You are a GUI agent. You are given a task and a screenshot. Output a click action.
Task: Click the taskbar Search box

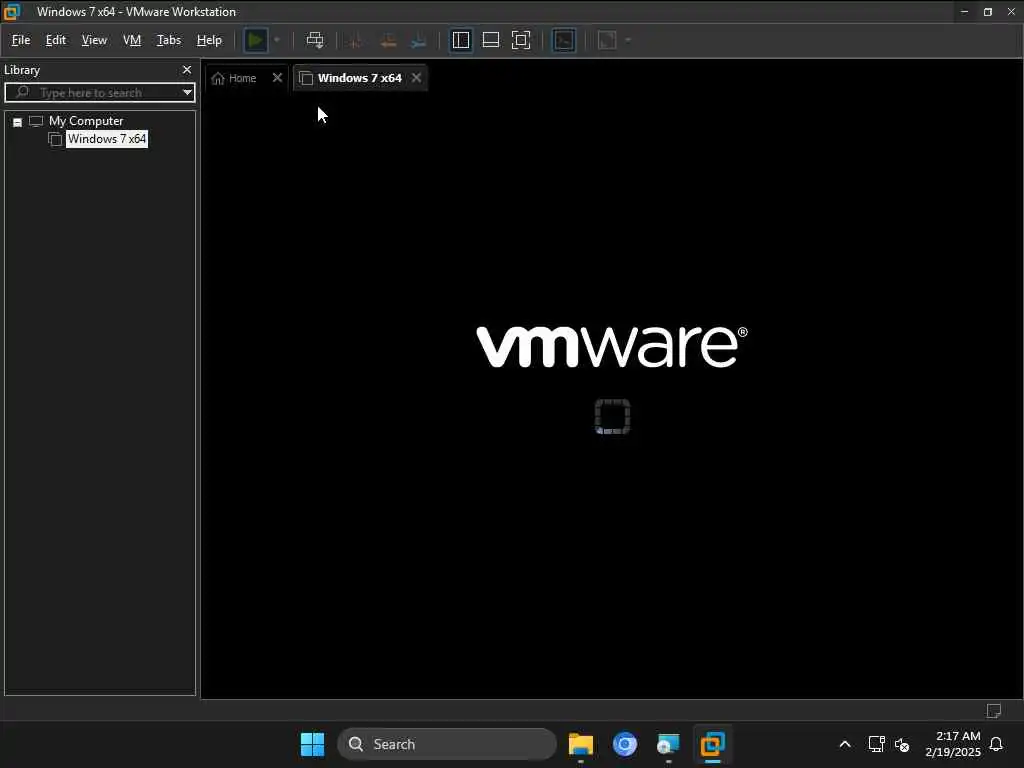tap(447, 744)
